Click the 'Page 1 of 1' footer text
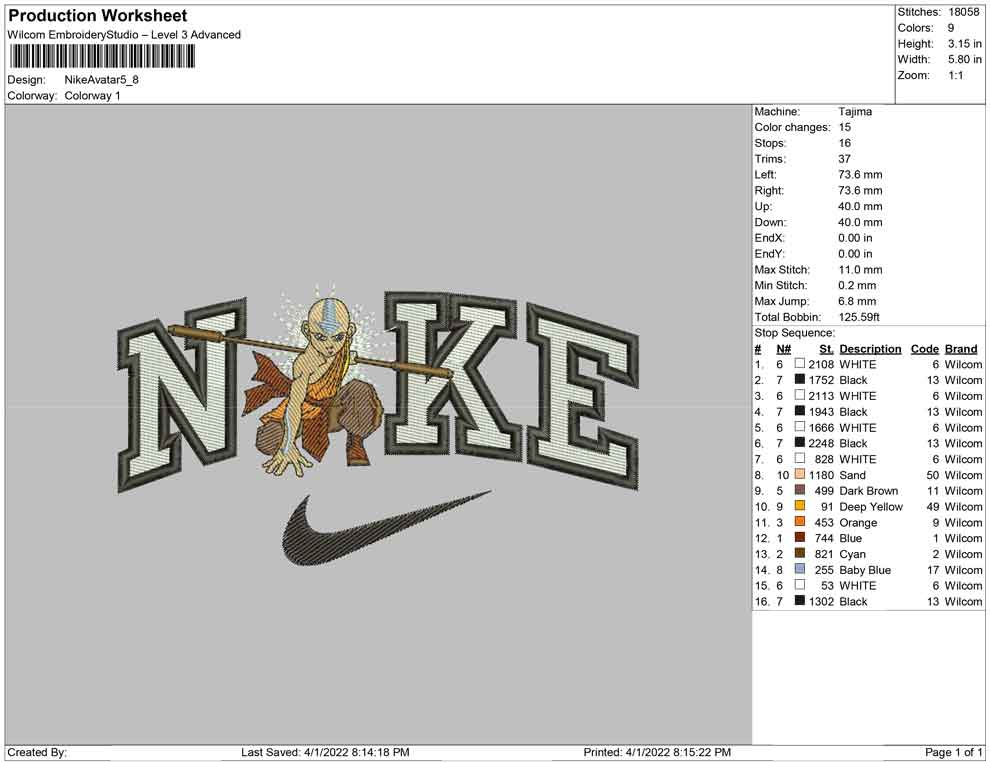 (953, 752)
